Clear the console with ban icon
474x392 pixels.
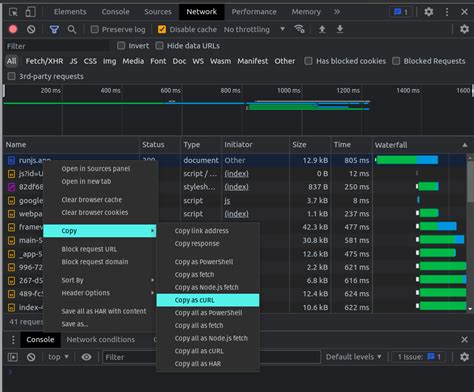[31, 357]
